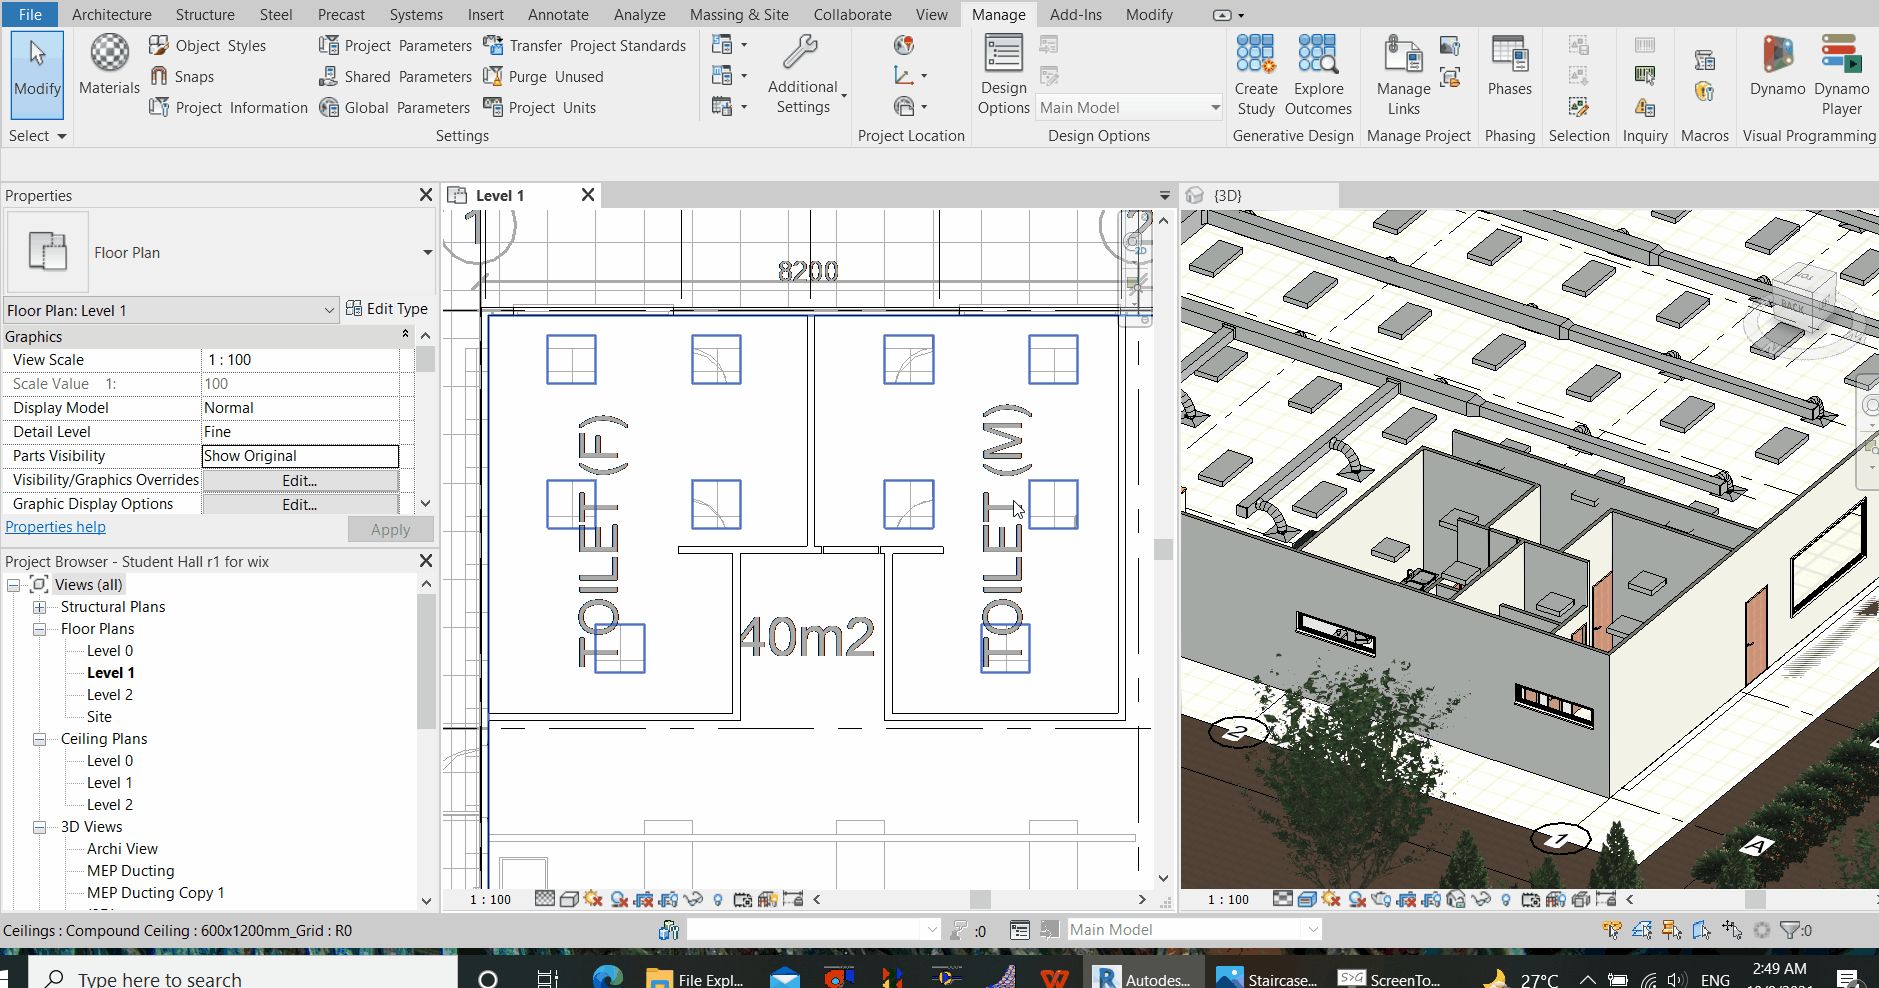Click Properties panel vertical scrollbar thumb
The image size is (1879, 988).
coord(426,359)
